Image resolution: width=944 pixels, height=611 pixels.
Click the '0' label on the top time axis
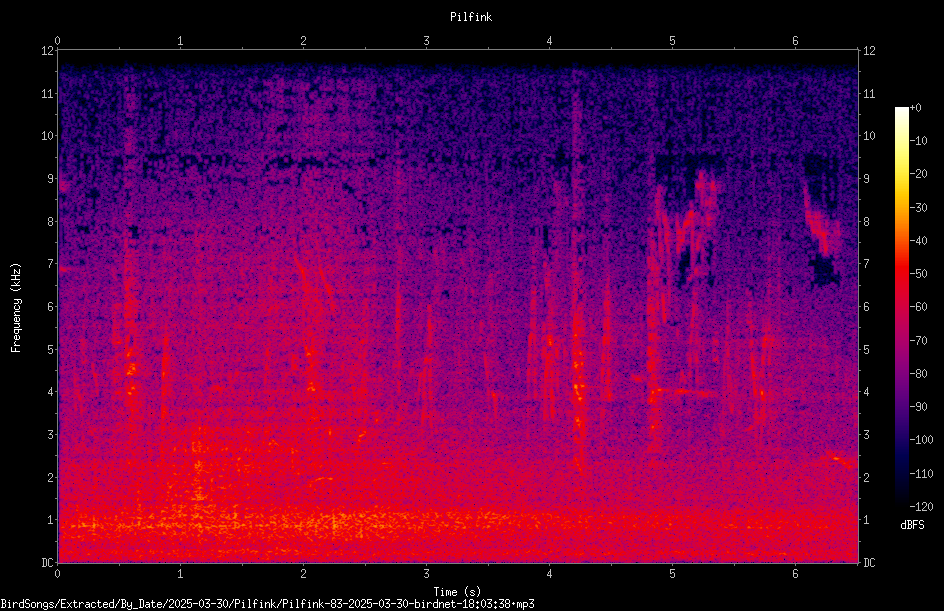pos(57,41)
